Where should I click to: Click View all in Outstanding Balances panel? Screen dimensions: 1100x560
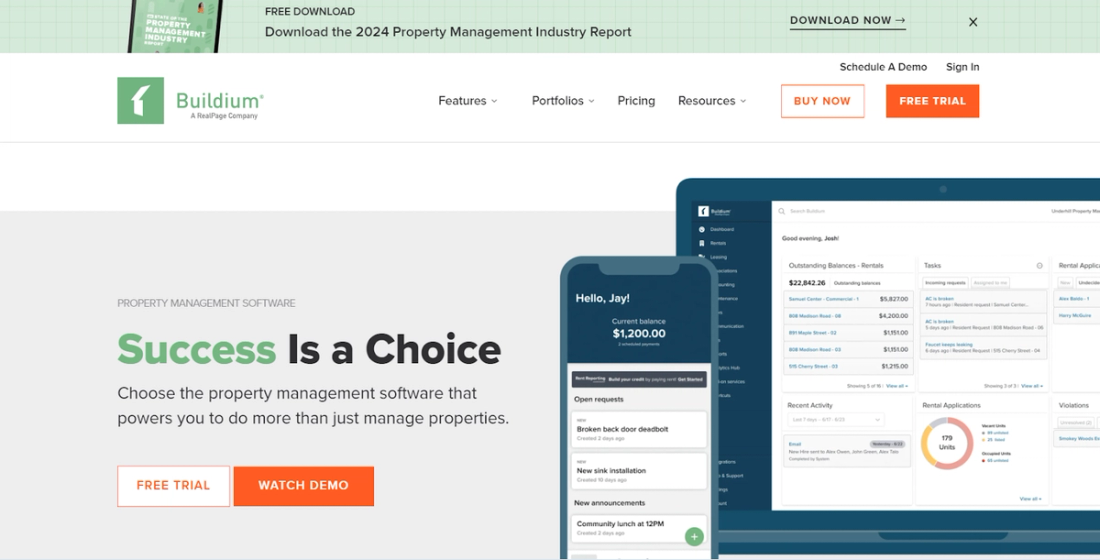[897, 386]
